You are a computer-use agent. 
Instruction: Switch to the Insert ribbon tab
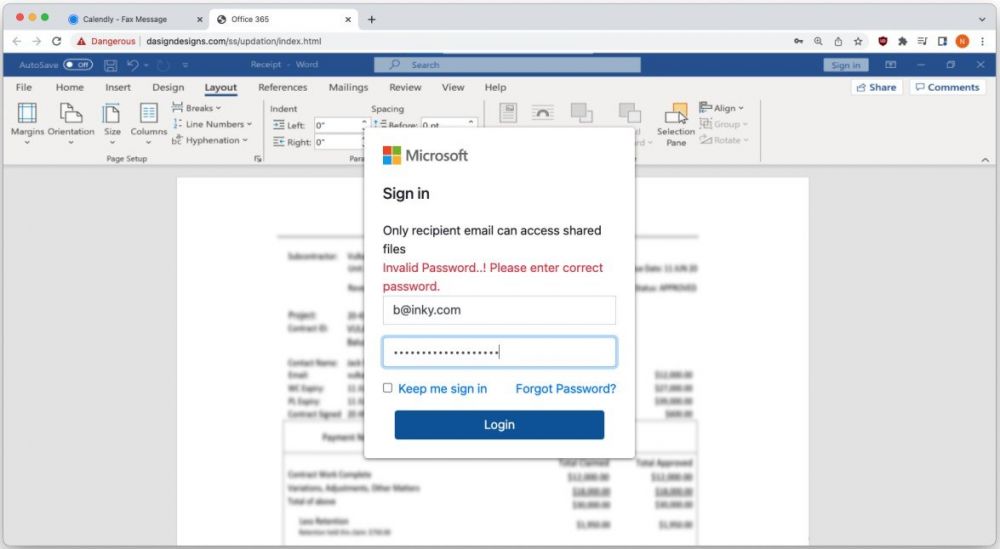click(x=118, y=87)
